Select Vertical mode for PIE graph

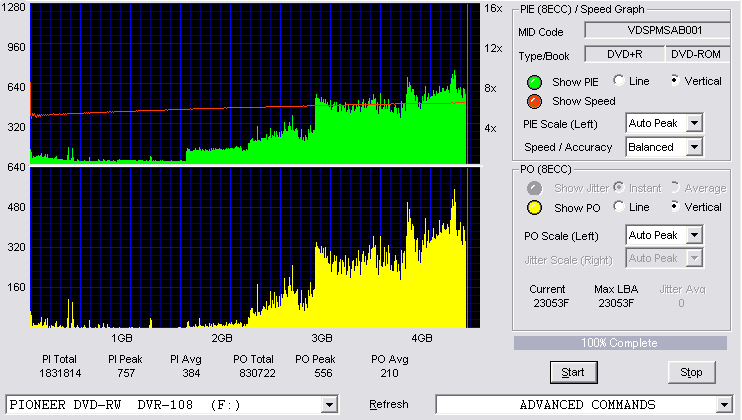click(x=675, y=80)
